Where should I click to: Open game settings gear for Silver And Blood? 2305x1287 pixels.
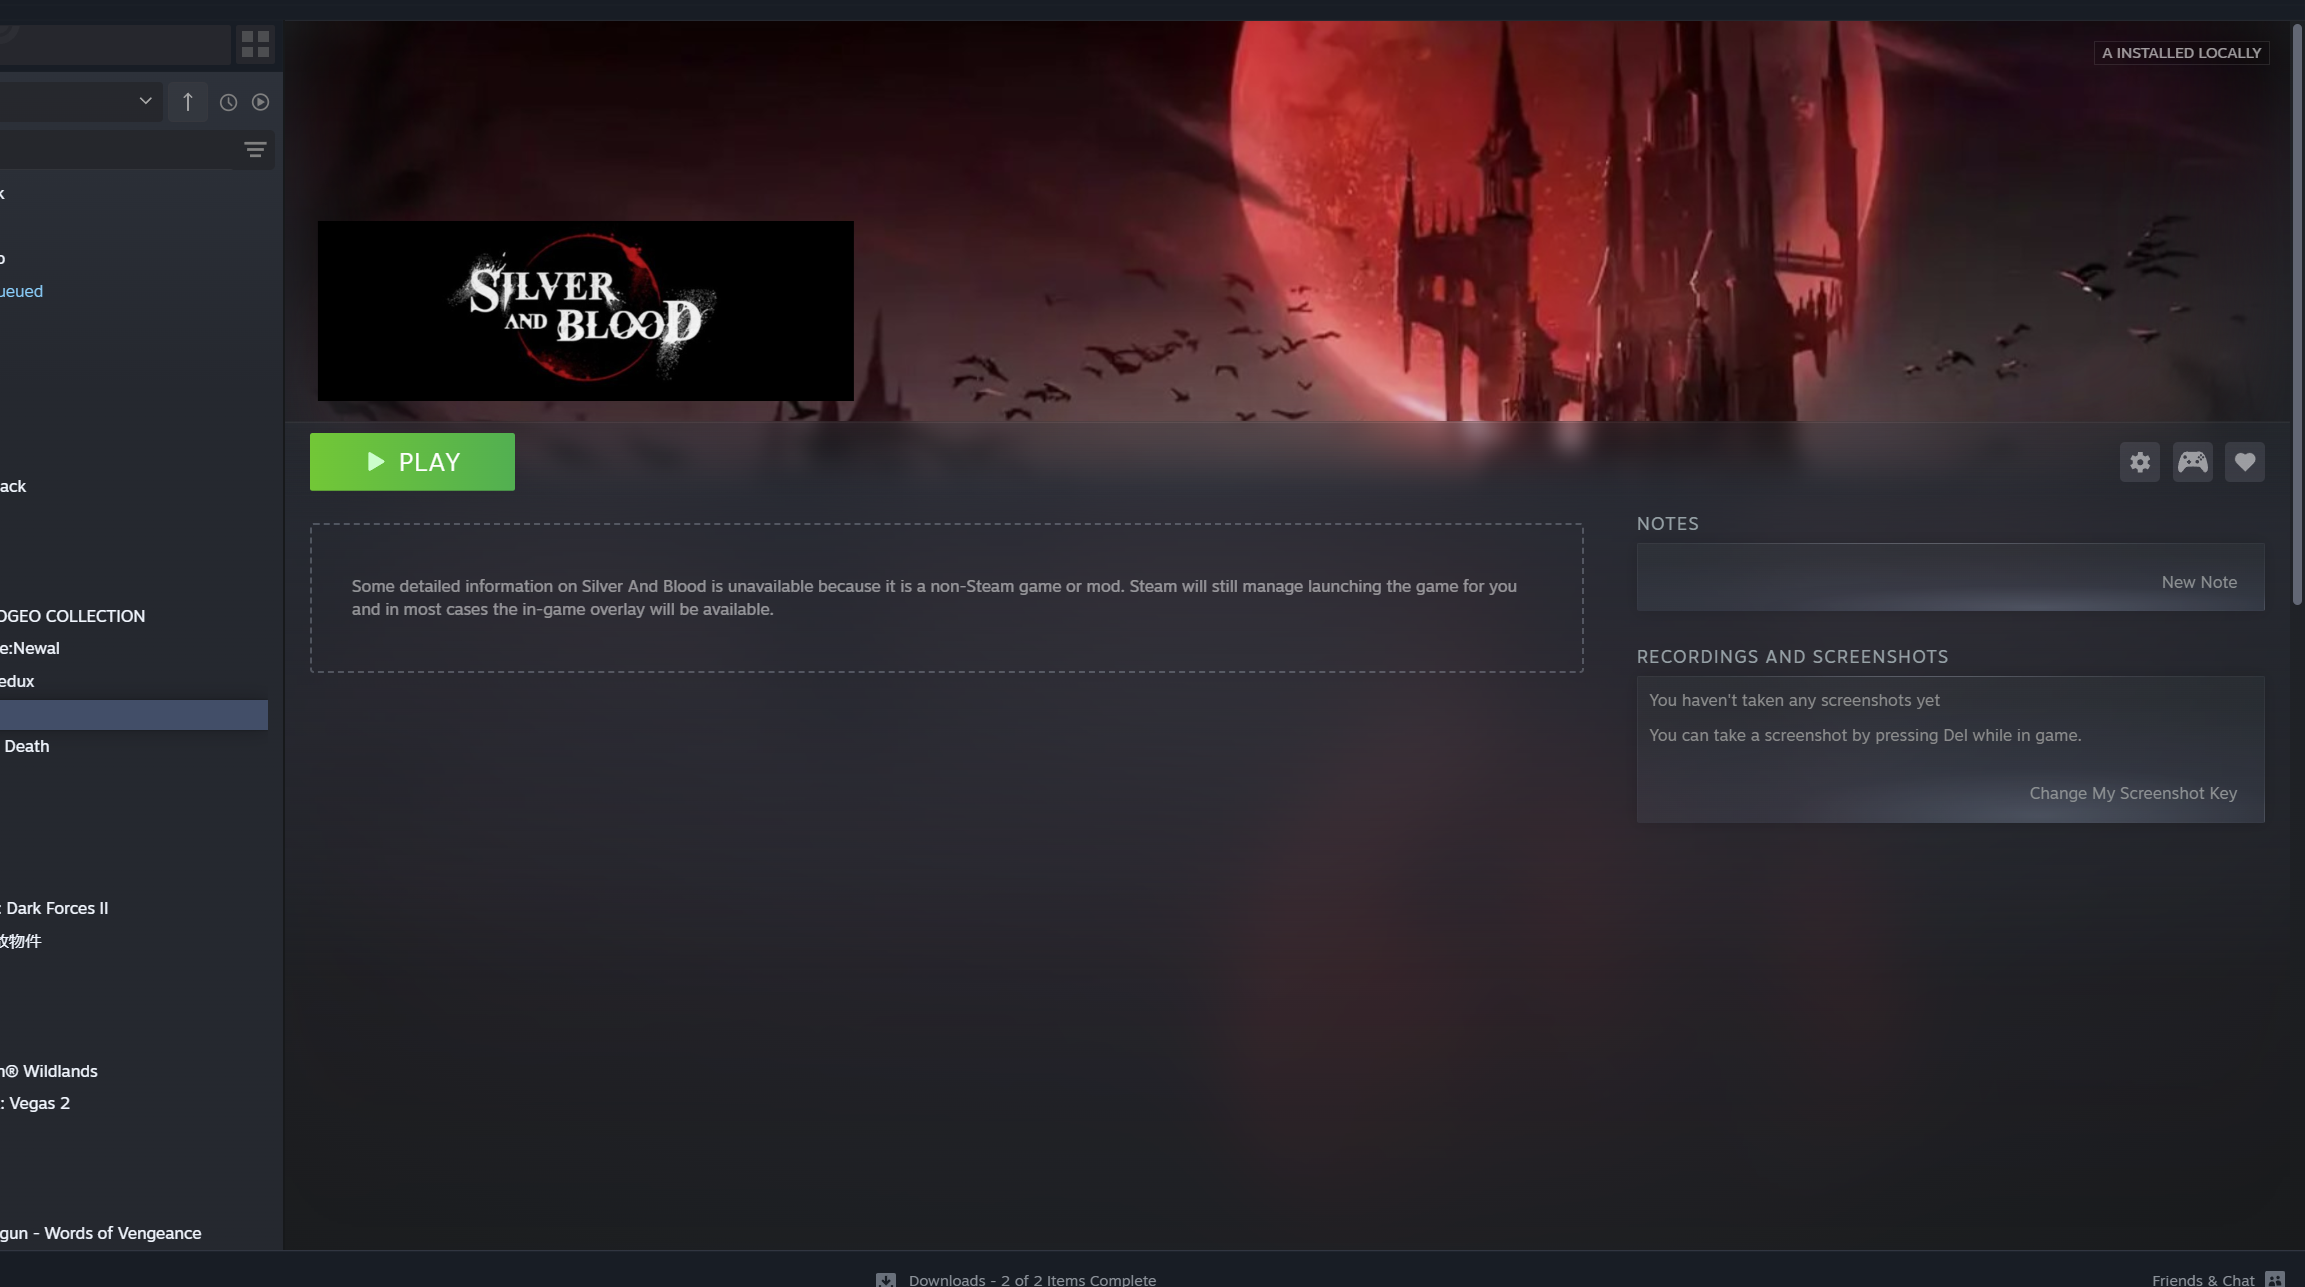tap(2139, 462)
